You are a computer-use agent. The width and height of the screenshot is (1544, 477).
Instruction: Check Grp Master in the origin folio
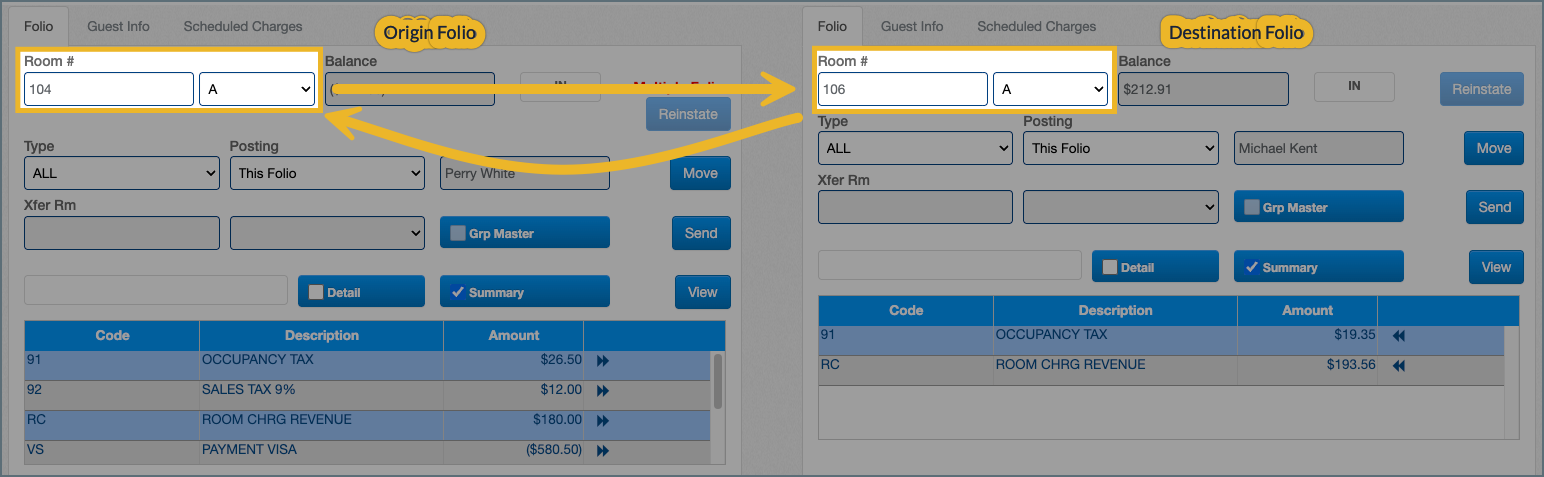click(457, 233)
